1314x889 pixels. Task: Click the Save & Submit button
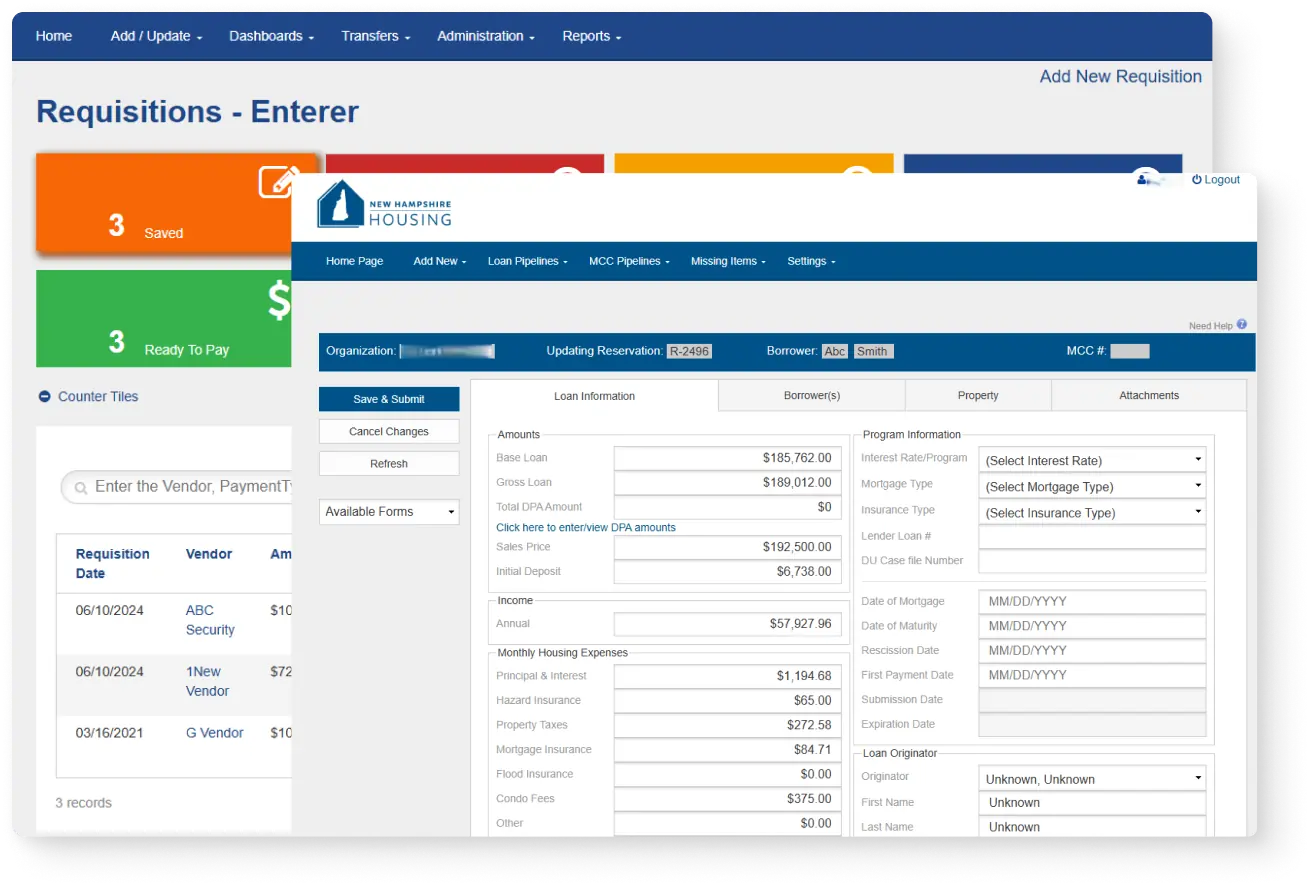click(388, 399)
